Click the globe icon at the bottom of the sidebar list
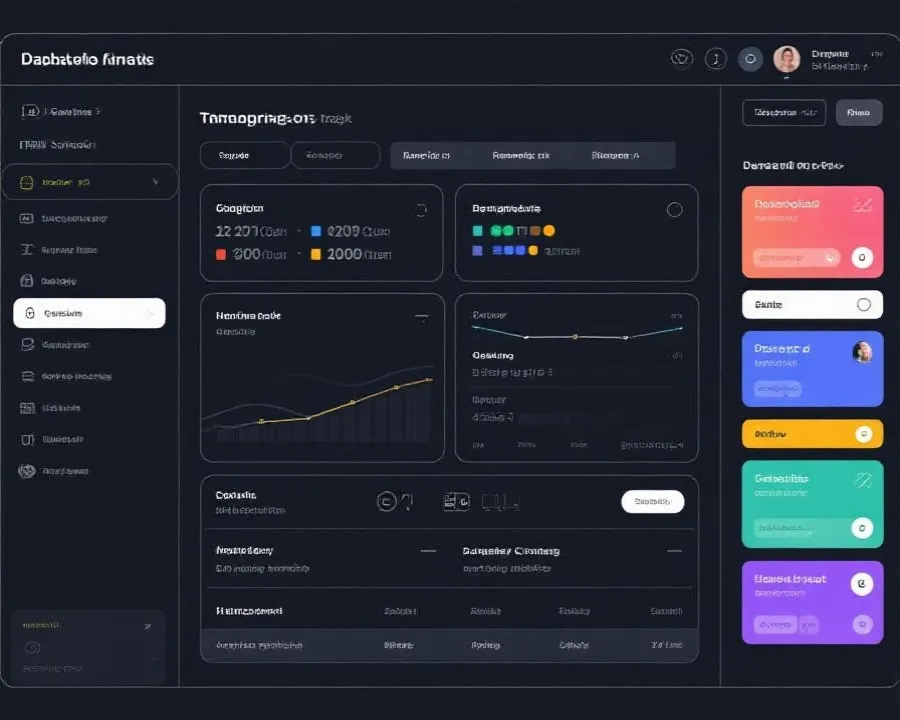 (x=27, y=471)
